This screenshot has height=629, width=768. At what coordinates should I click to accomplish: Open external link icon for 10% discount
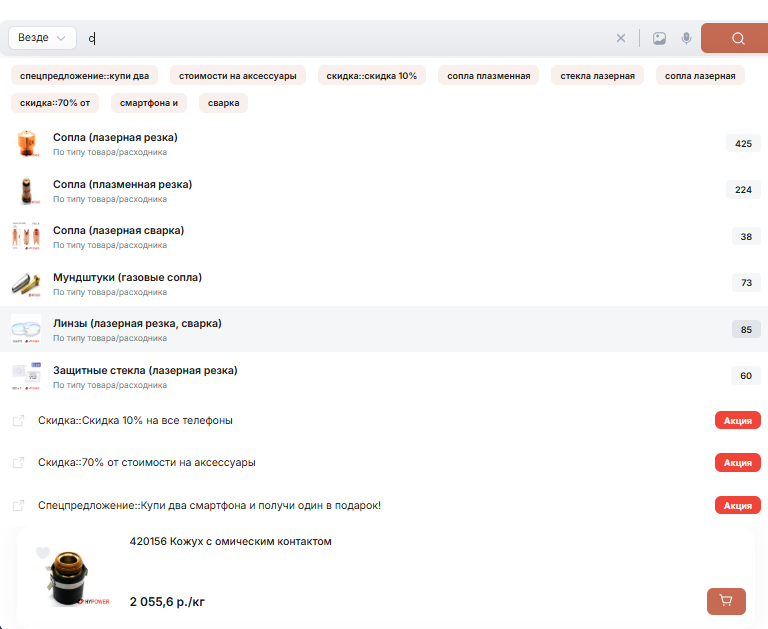pos(18,420)
